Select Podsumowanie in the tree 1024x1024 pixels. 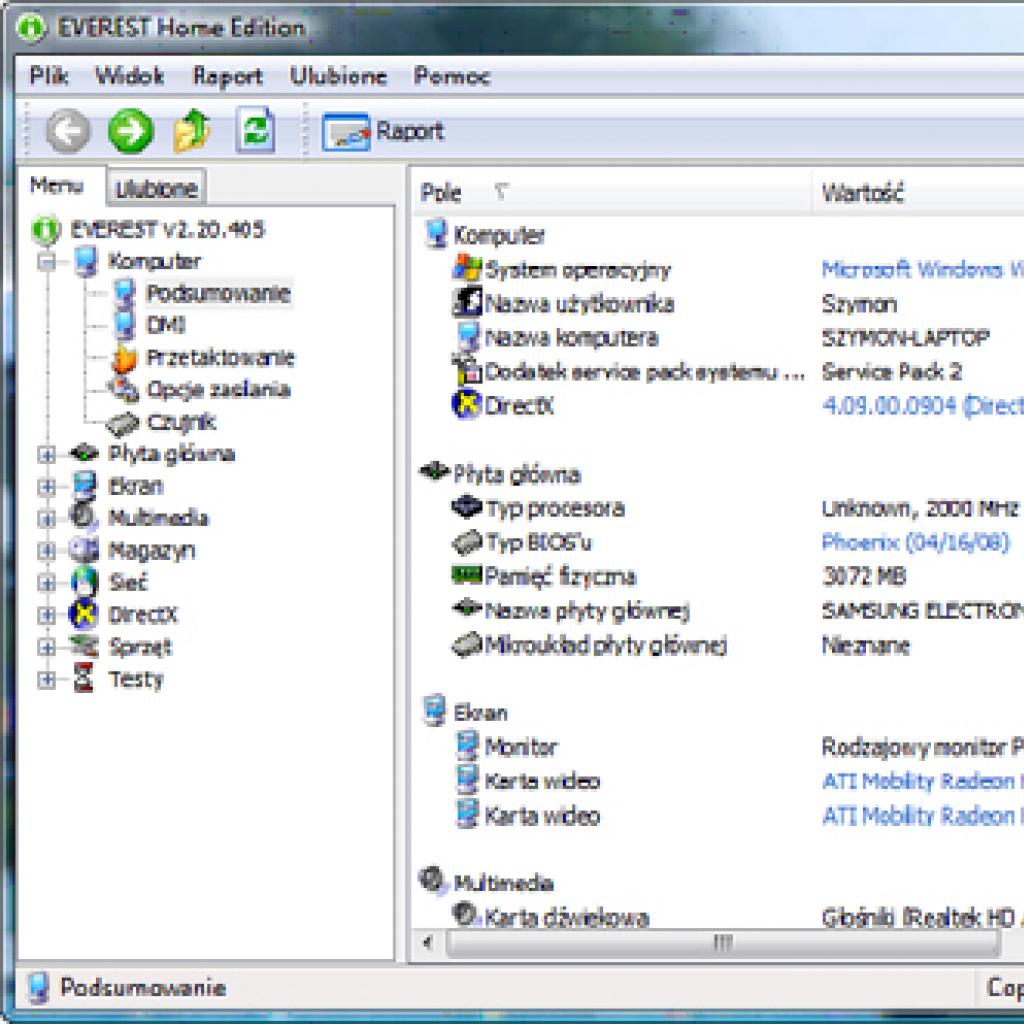[218, 293]
